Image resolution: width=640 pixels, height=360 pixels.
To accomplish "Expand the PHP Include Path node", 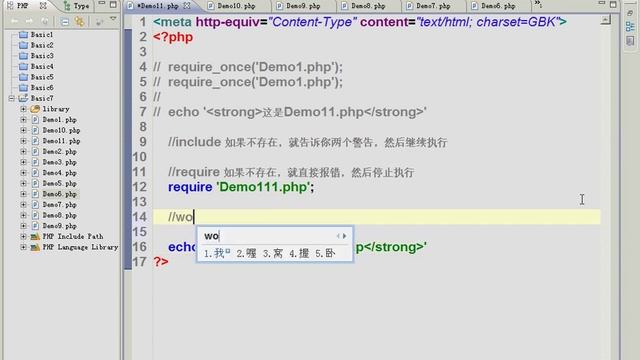I will tap(23, 236).
